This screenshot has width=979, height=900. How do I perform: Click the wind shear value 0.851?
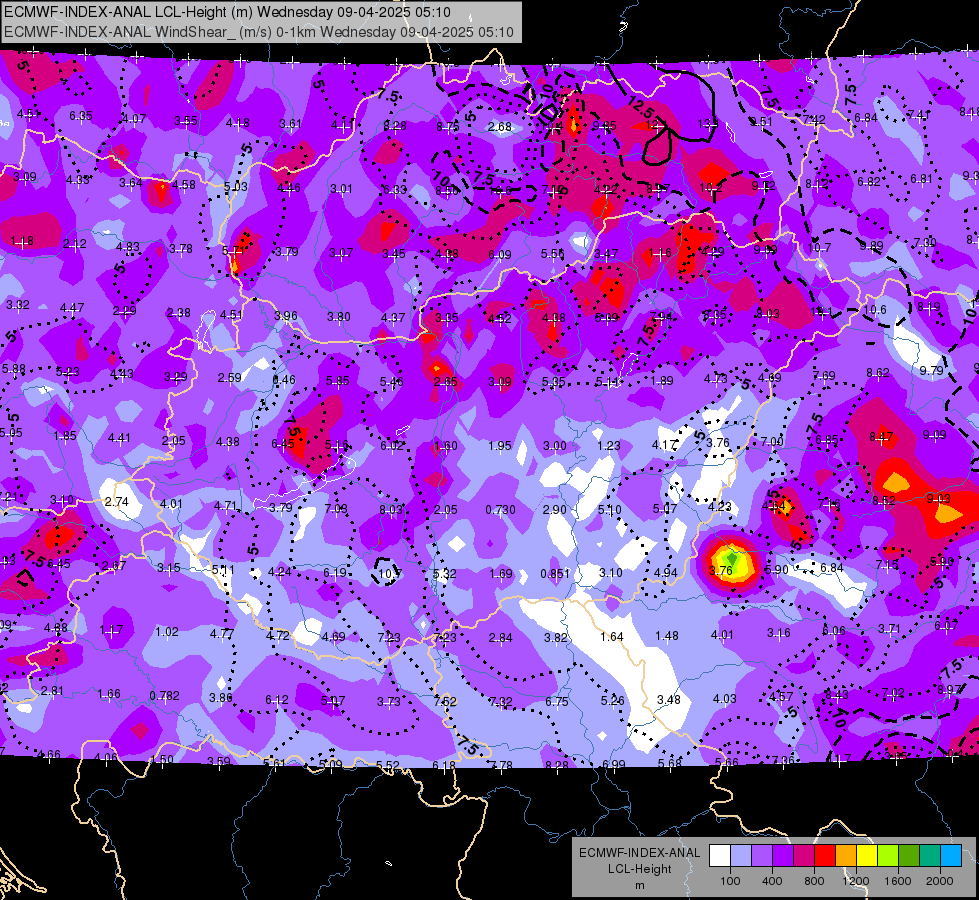pyautogui.click(x=555, y=573)
